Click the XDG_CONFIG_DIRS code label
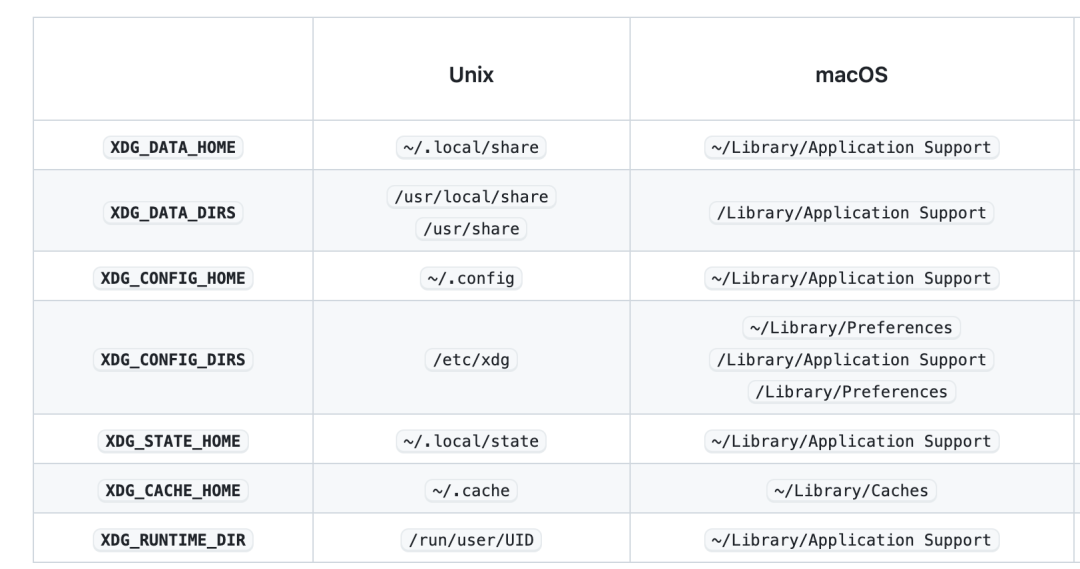Viewport: 1080px width, 569px height. click(x=173, y=360)
